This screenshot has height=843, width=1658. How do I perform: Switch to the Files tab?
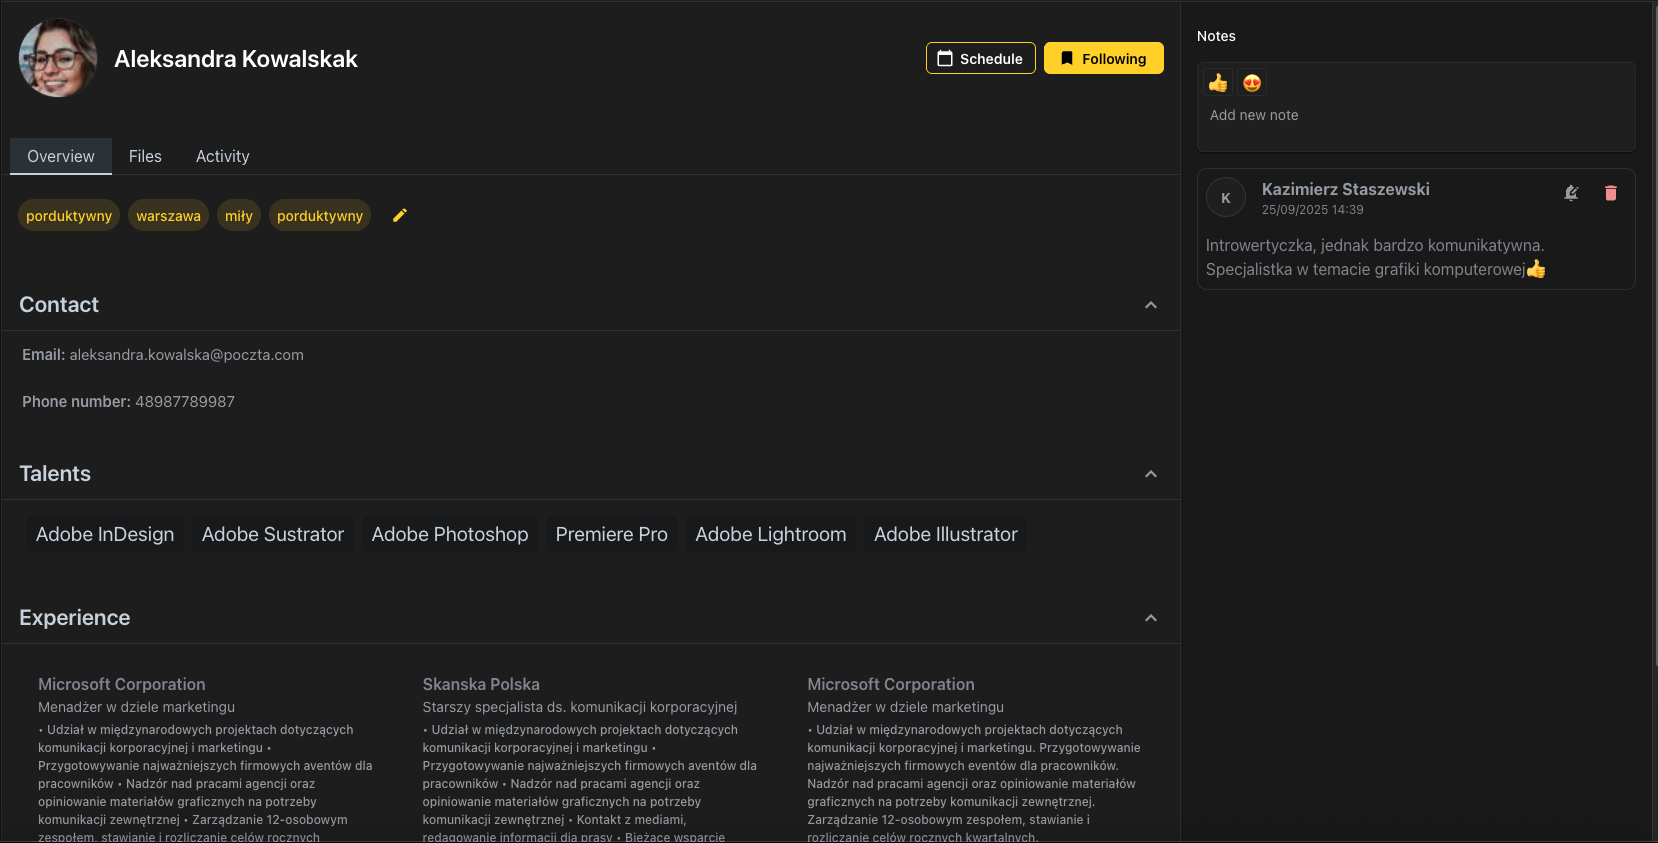pyautogui.click(x=145, y=156)
